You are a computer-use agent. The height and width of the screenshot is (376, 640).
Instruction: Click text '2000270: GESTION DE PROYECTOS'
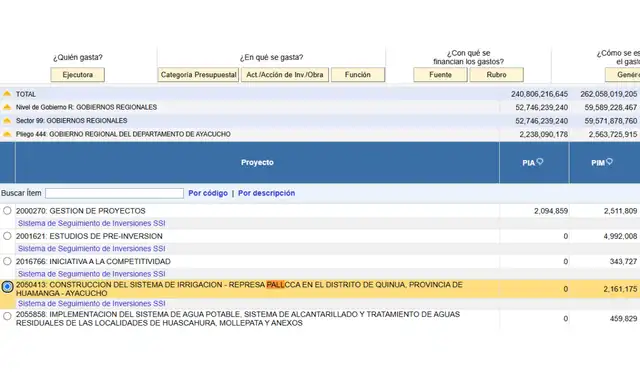(x=81, y=211)
